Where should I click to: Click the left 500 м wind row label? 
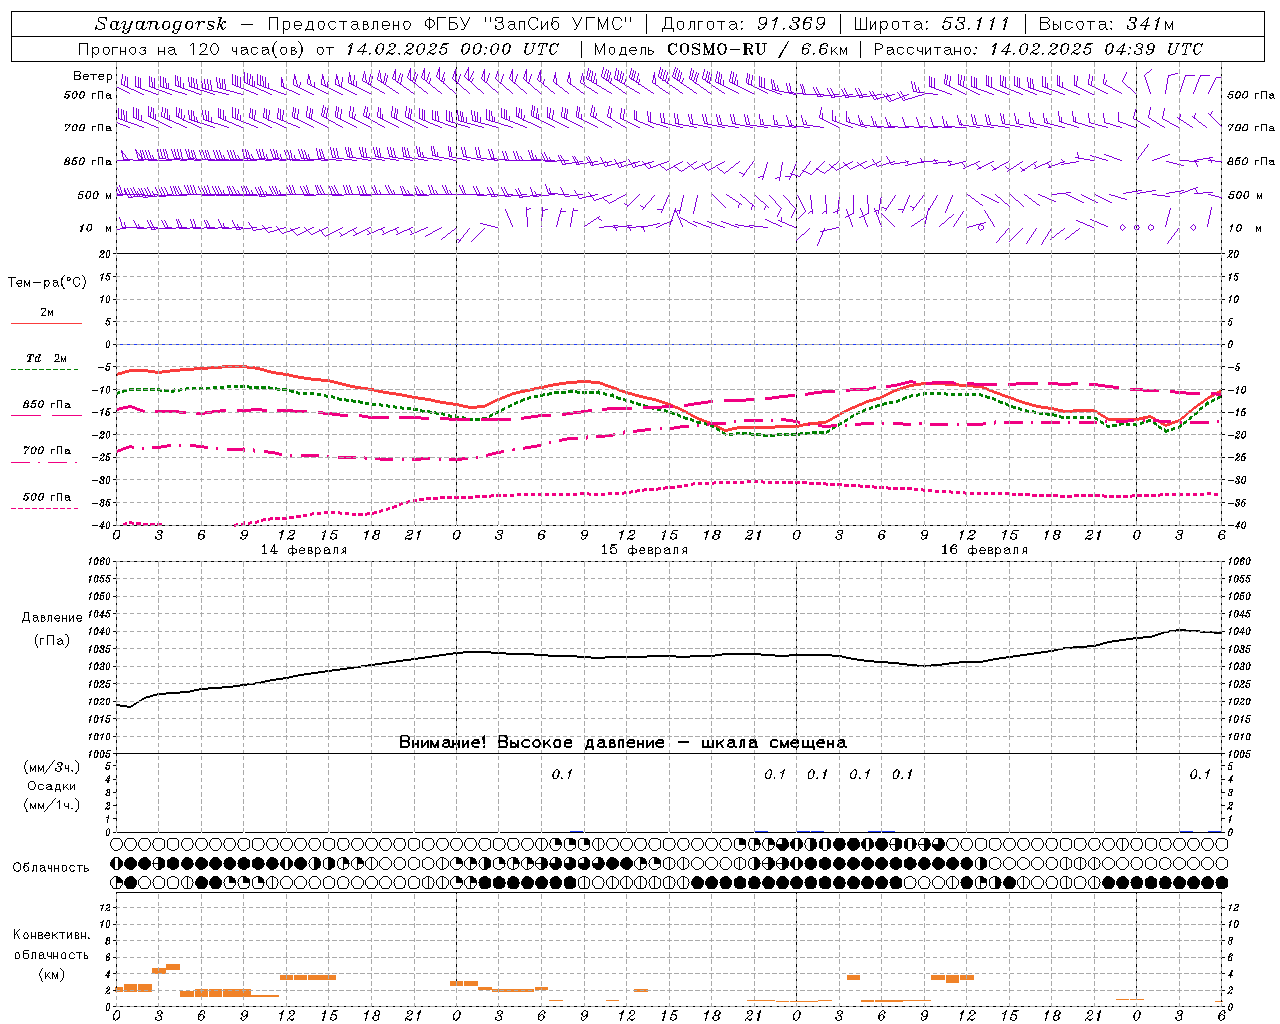[95, 195]
